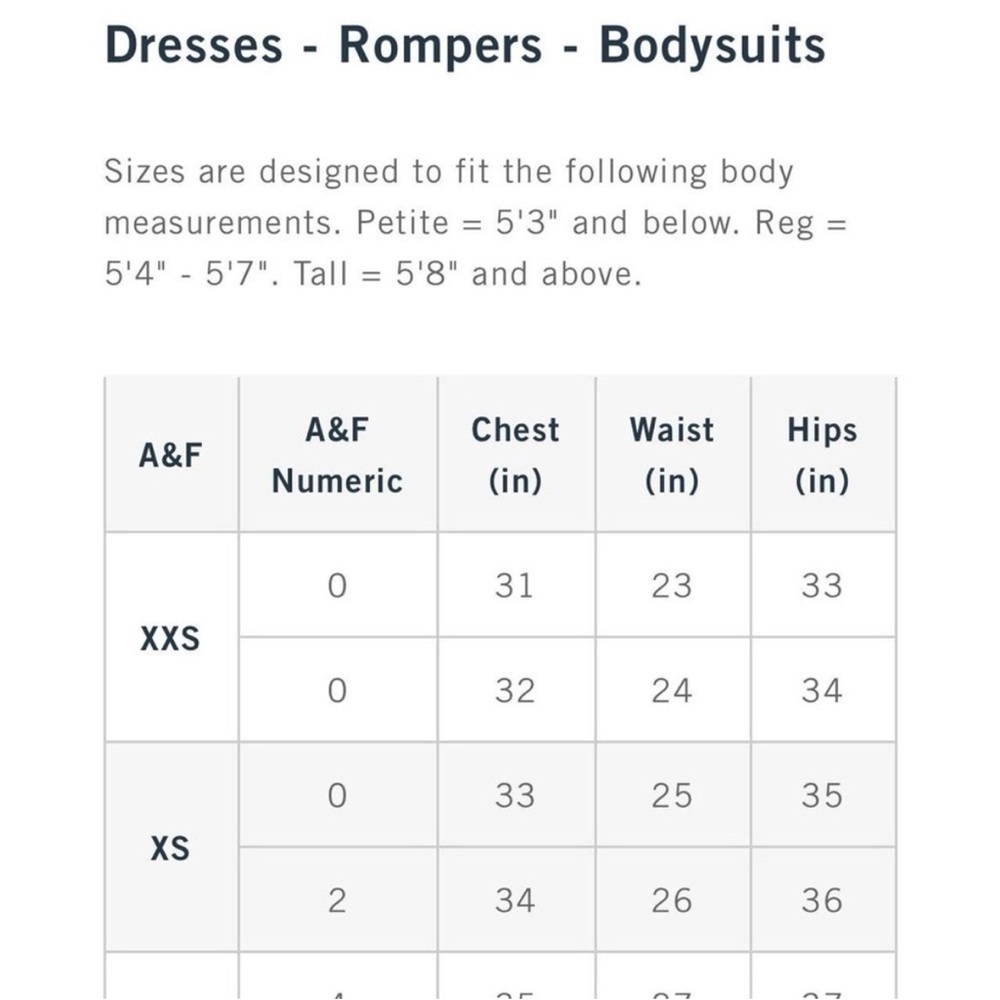Click the hips value 36 cell
The height and width of the screenshot is (1000, 1000).
coord(822,901)
